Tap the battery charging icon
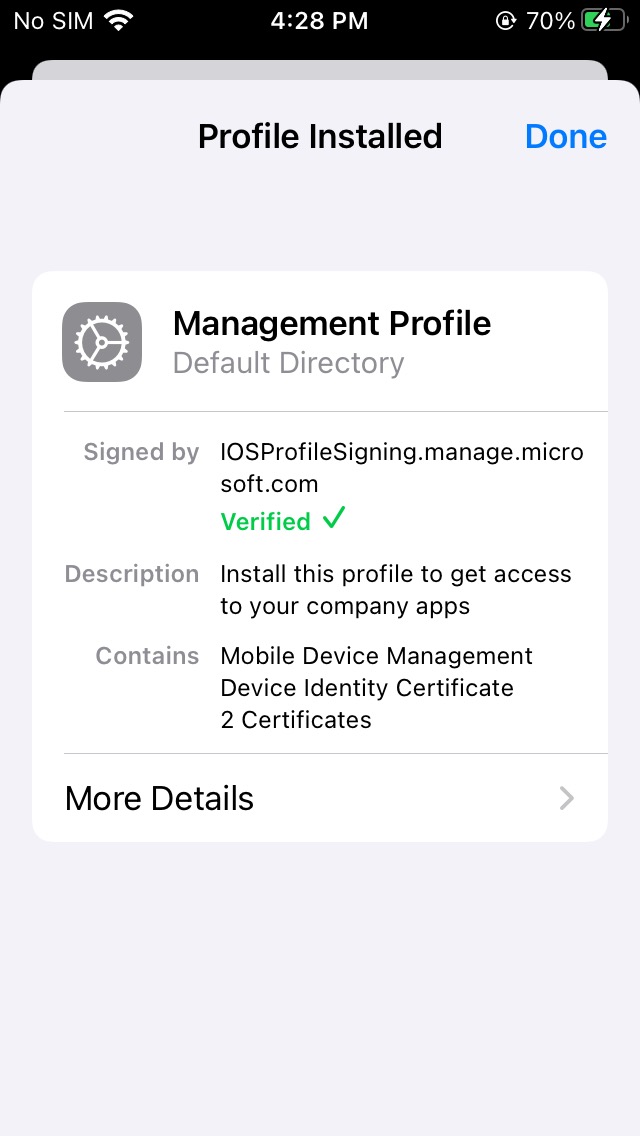Viewport: 640px width, 1136px height. pos(604,20)
